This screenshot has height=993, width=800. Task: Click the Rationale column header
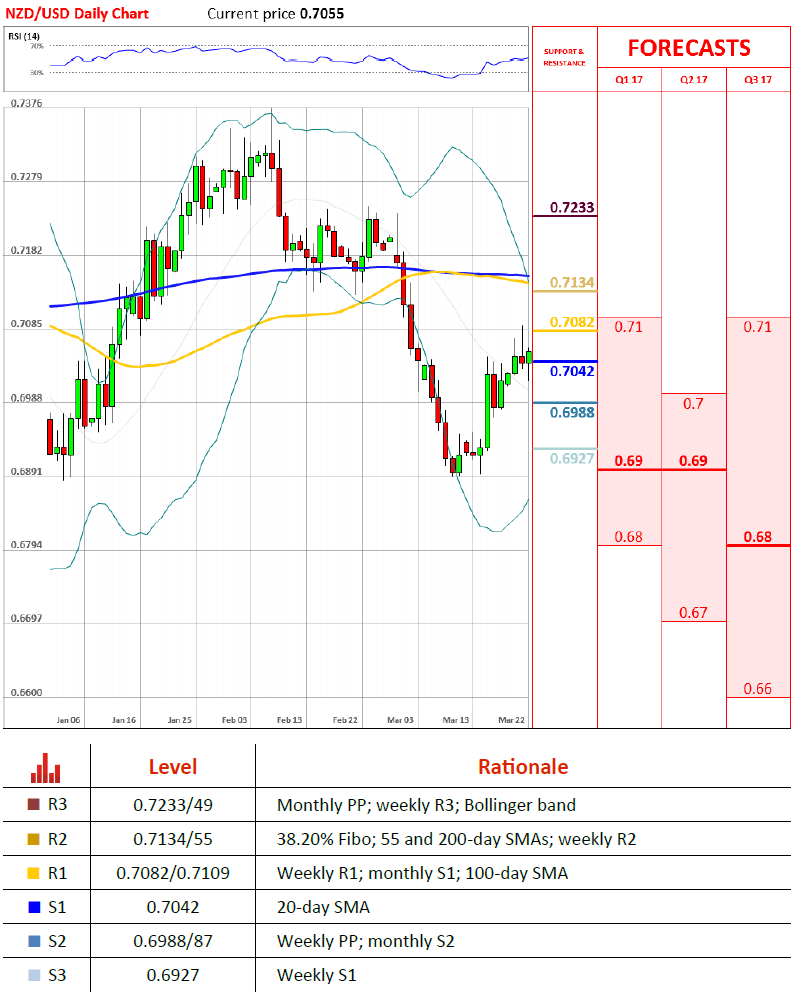[x=522, y=767]
